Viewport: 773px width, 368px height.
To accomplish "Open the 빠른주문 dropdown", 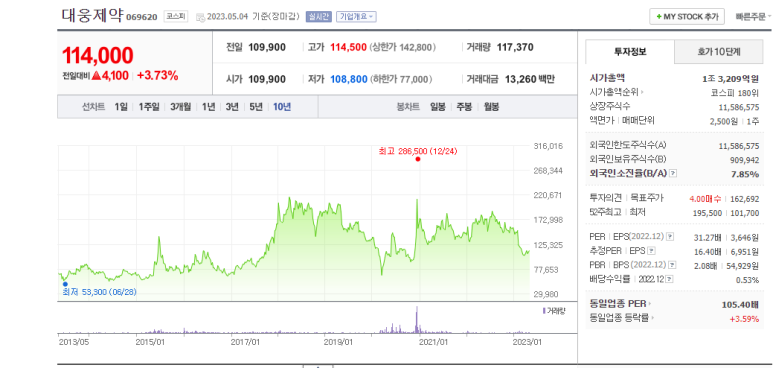I will click(x=753, y=17).
